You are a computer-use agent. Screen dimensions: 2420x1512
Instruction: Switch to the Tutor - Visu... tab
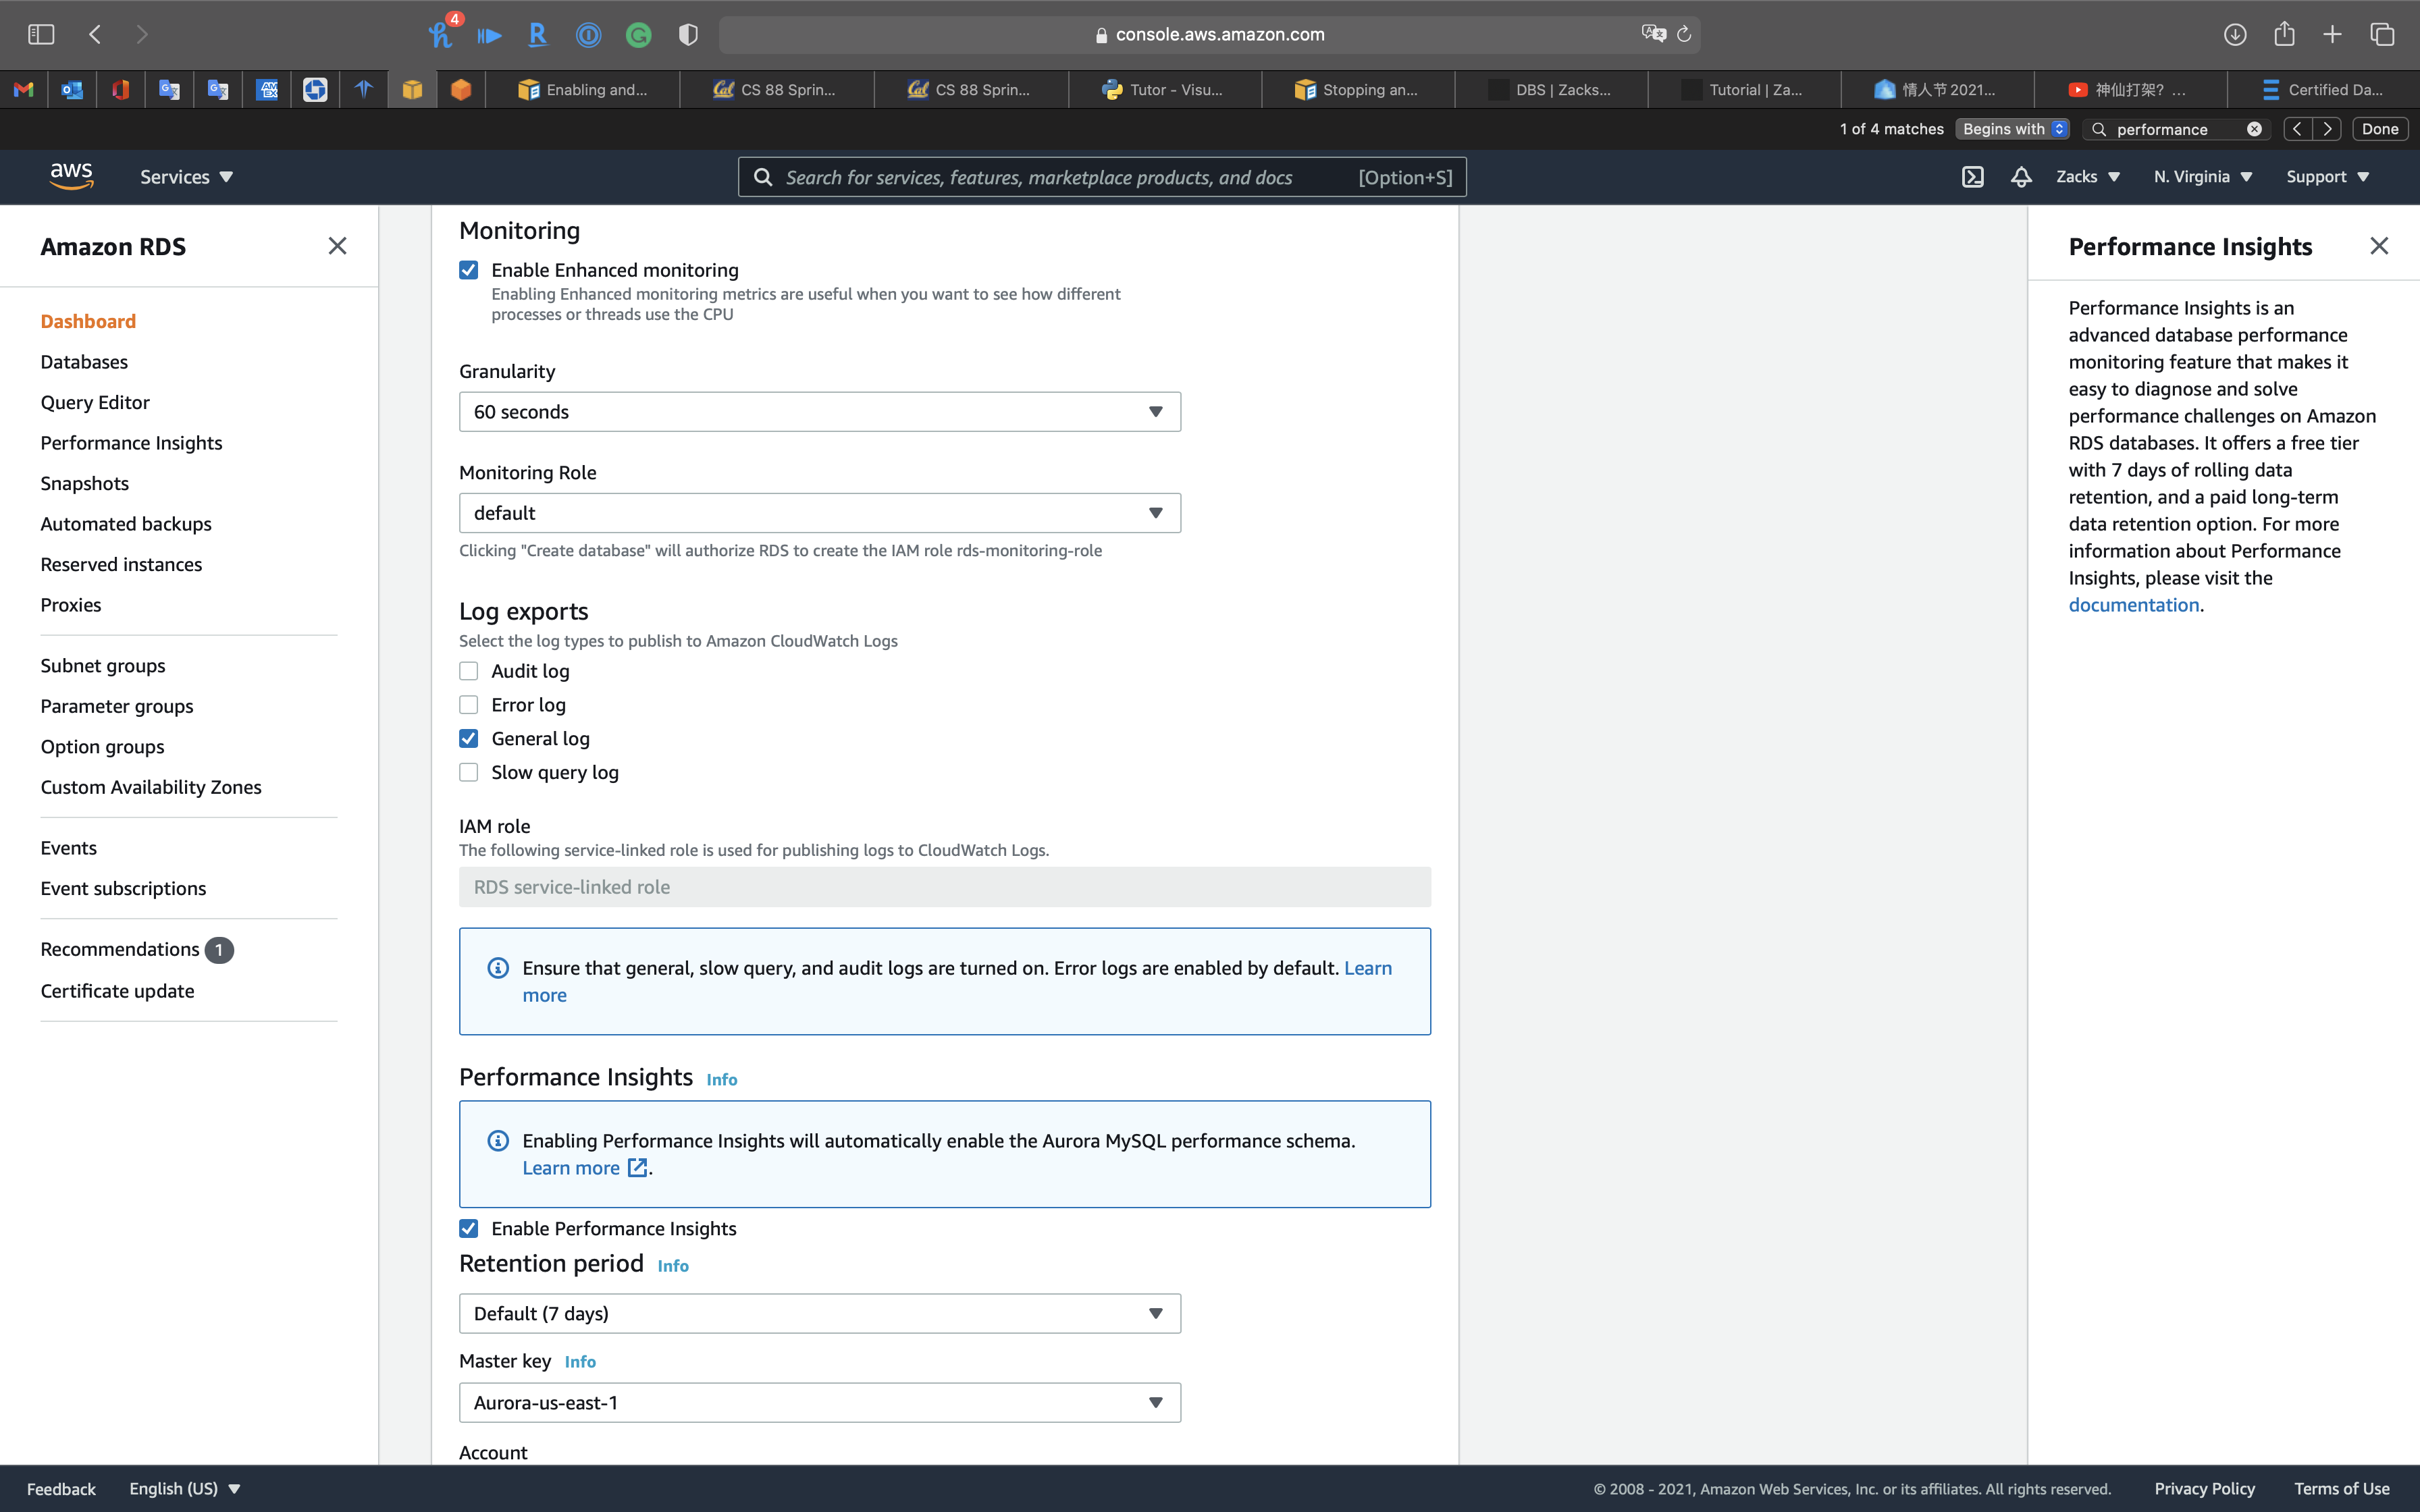click(x=1164, y=90)
